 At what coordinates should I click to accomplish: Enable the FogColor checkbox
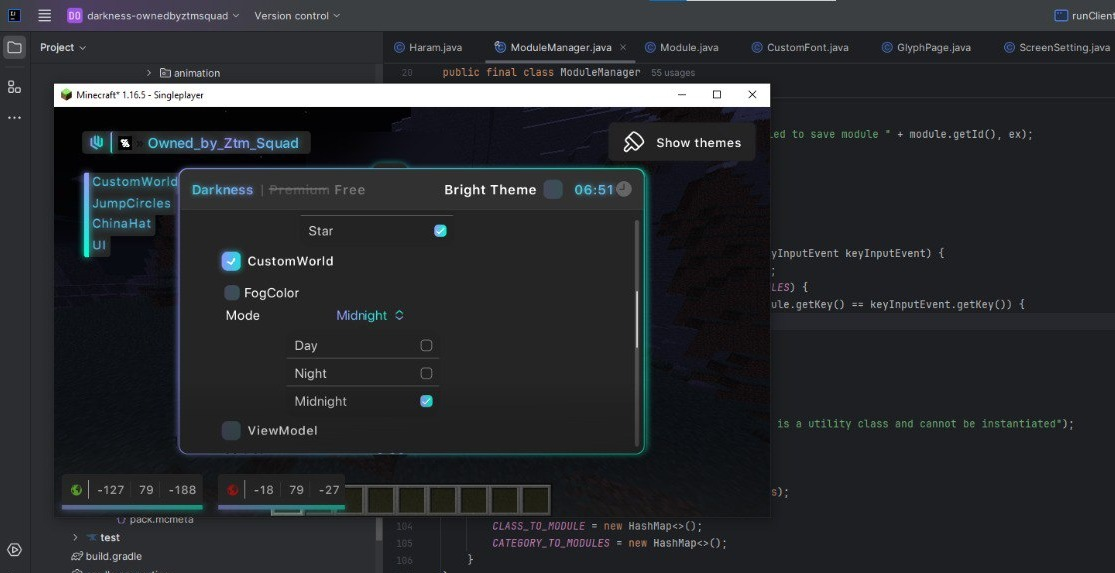point(232,292)
